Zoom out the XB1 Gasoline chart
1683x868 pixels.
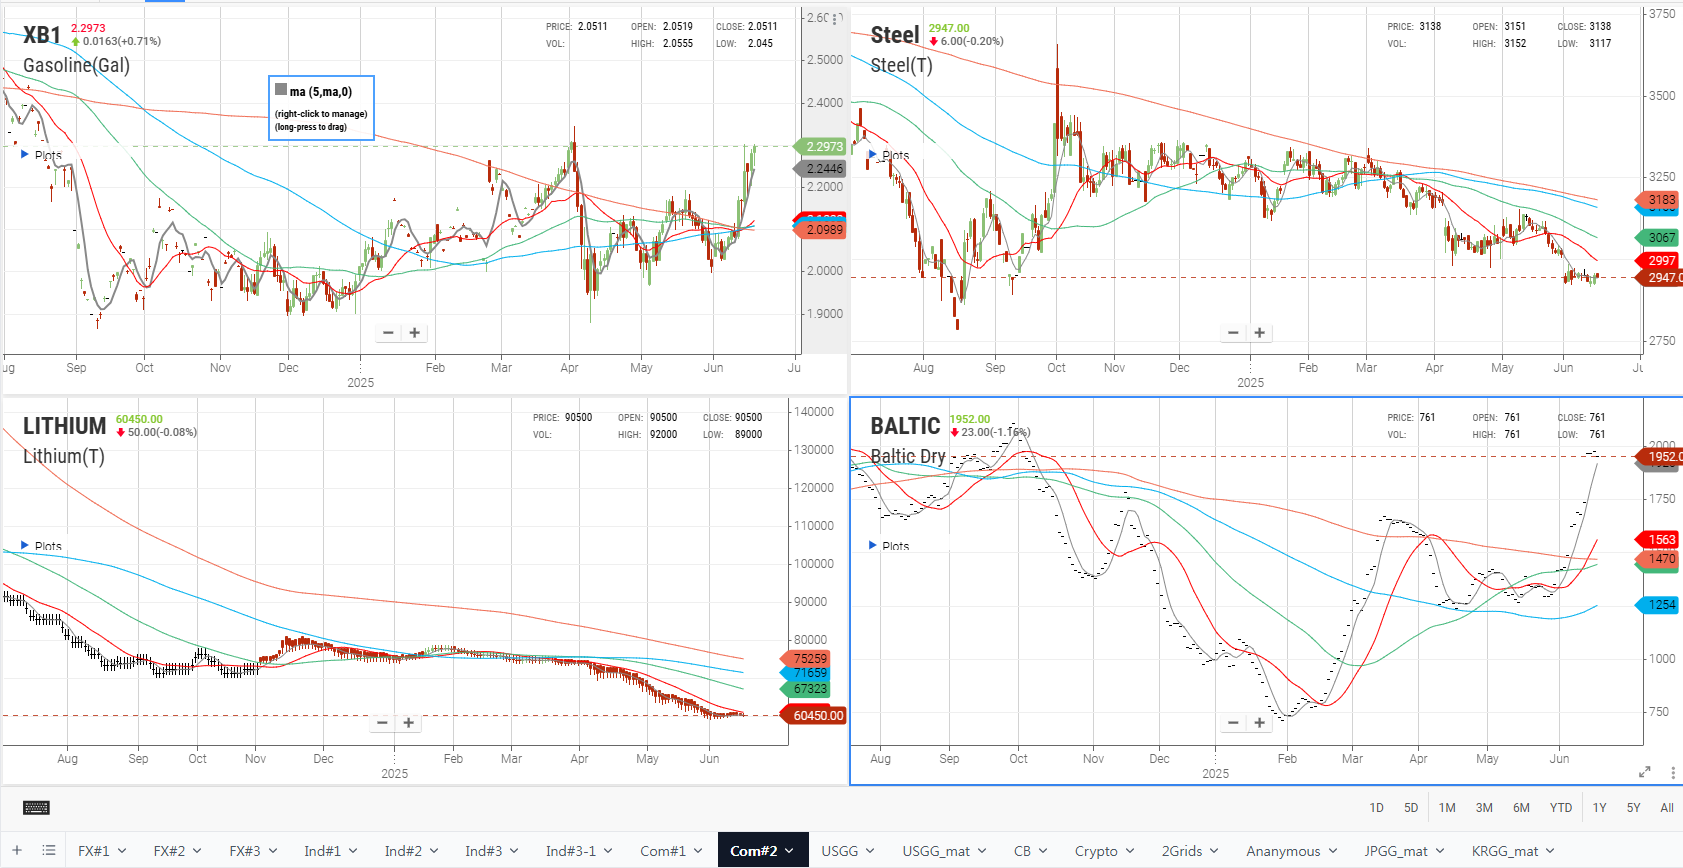(x=388, y=333)
